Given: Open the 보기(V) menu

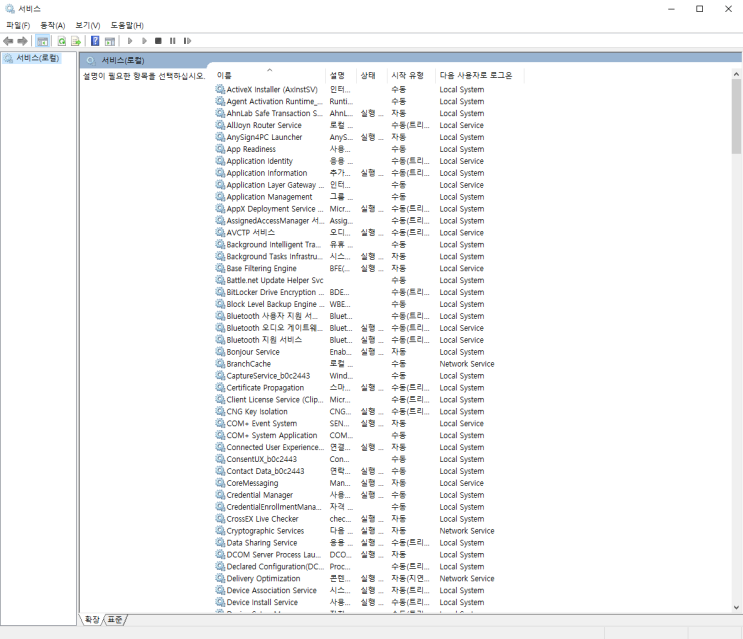Looking at the screenshot, I should tap(88, 25).
